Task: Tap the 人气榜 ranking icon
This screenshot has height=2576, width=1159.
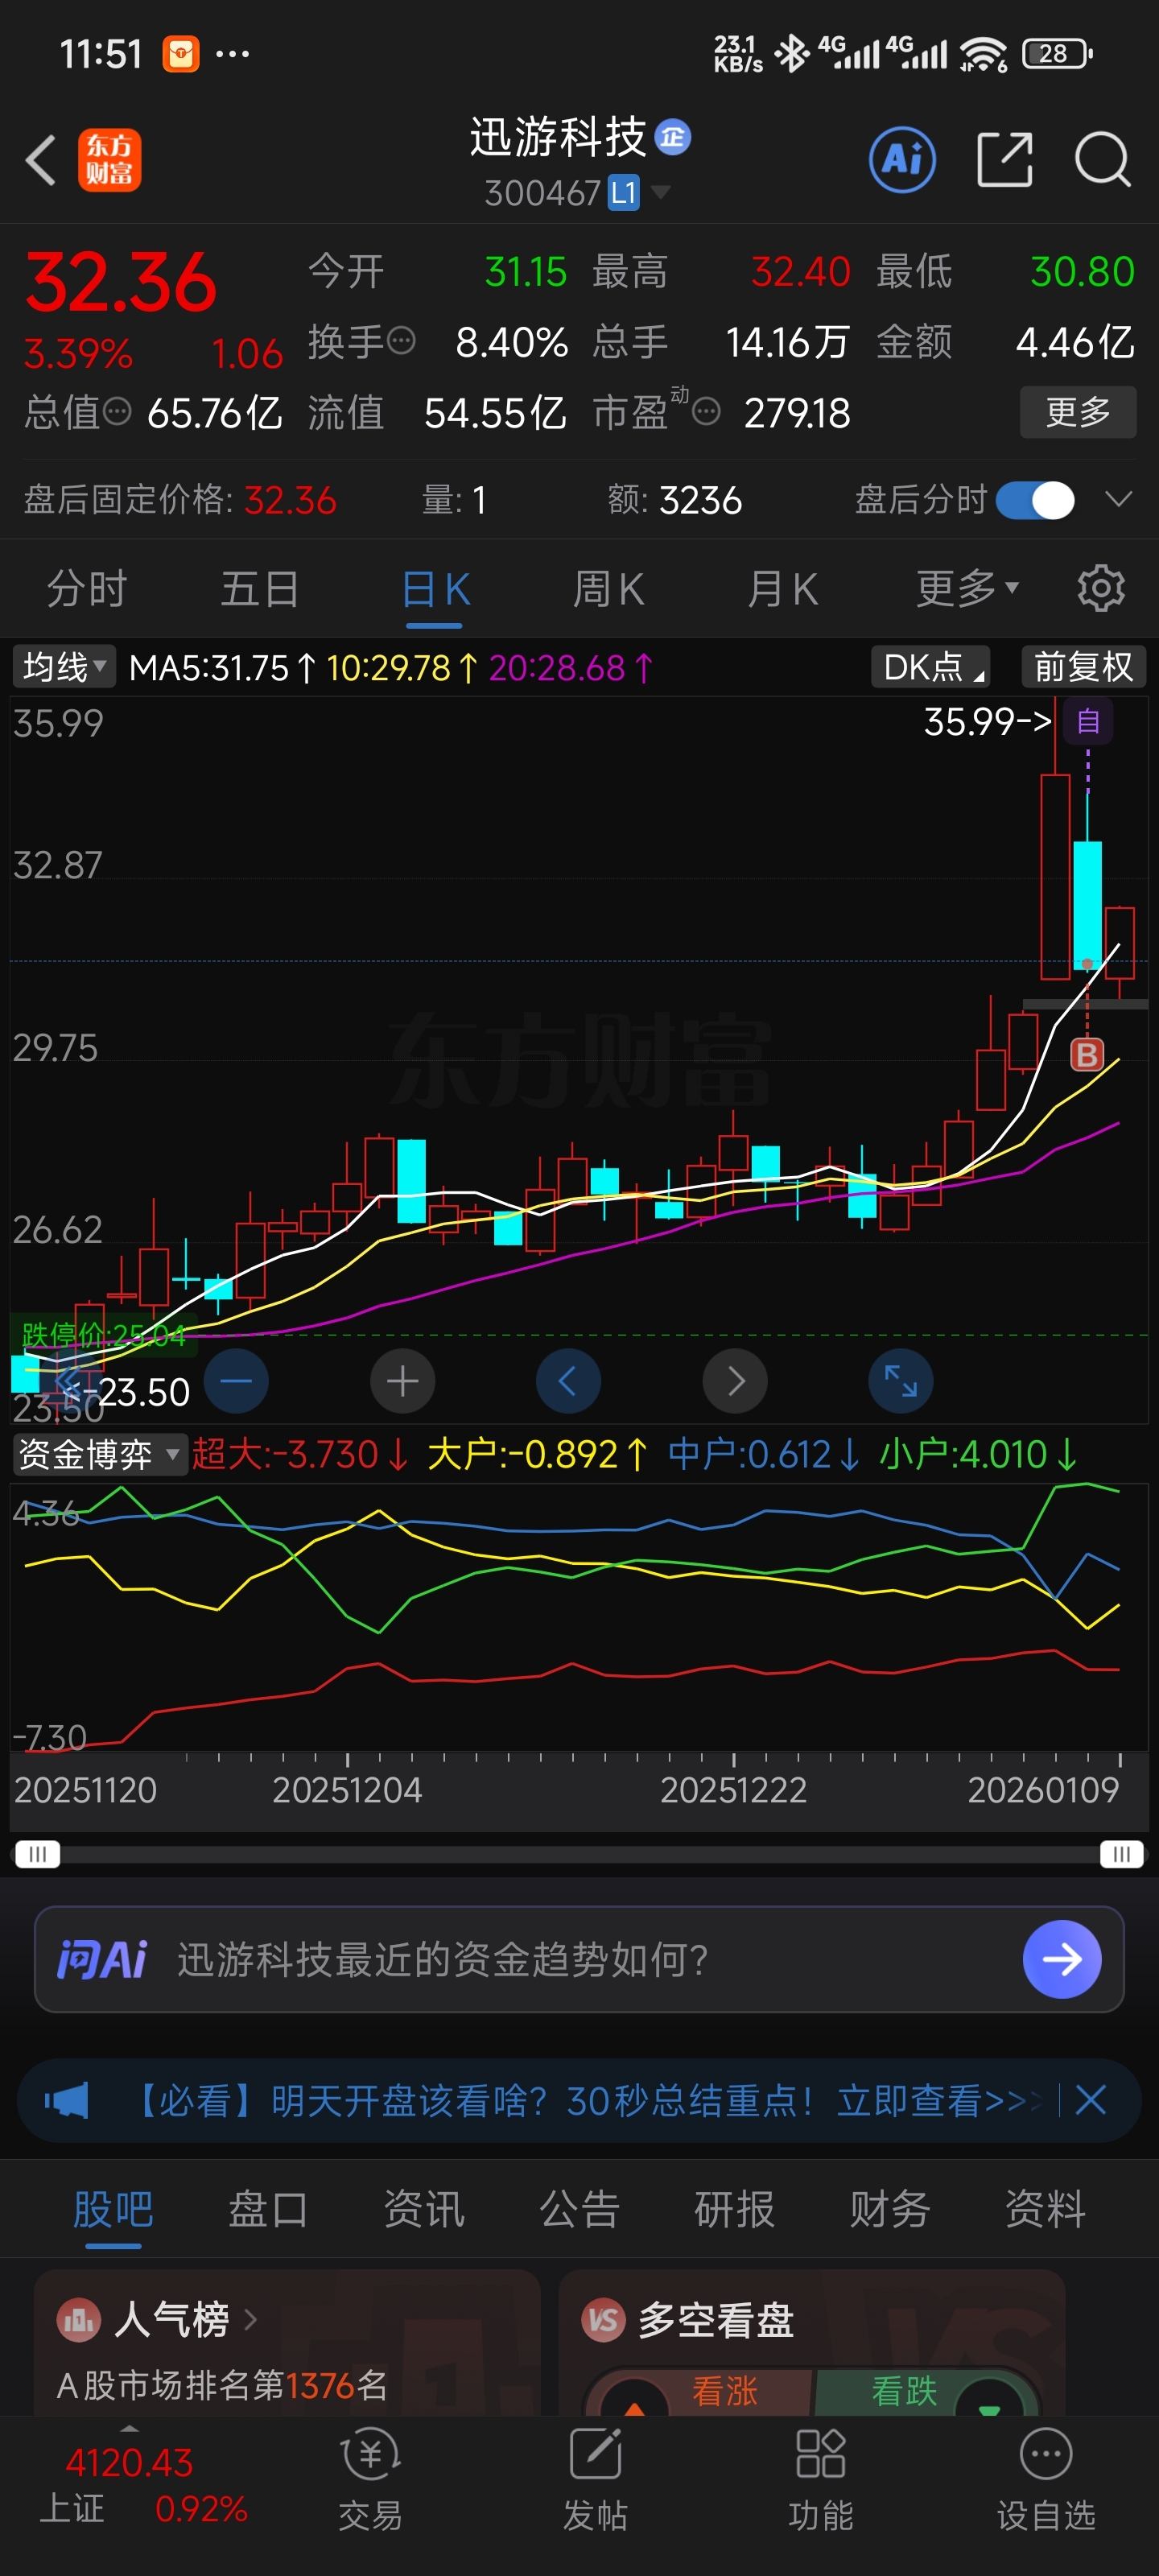Action: (78, 2319)
